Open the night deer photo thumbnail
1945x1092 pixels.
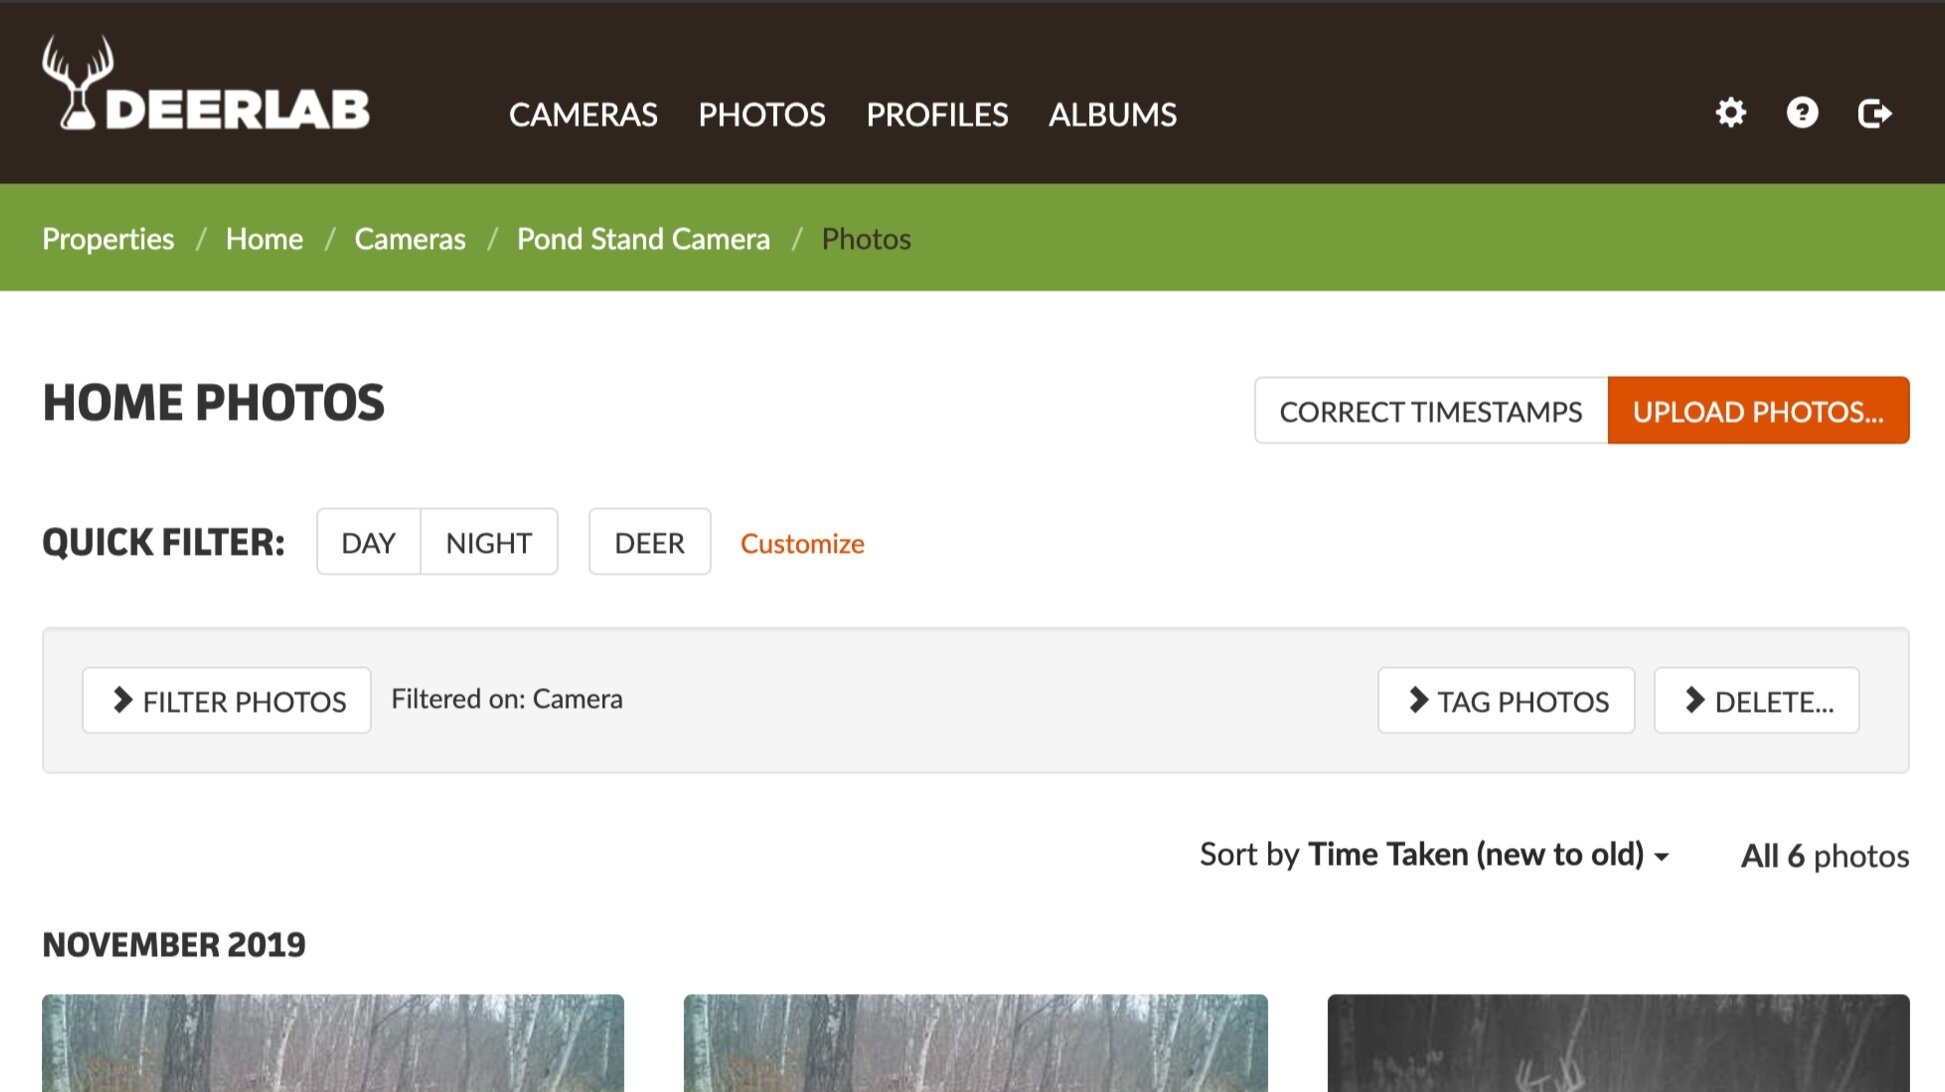[x=1618, y=1045]
